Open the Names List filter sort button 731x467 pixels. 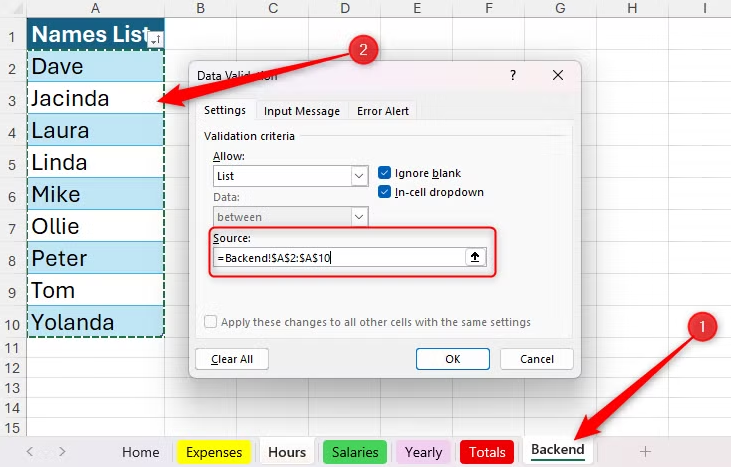(x=155, y=40)
